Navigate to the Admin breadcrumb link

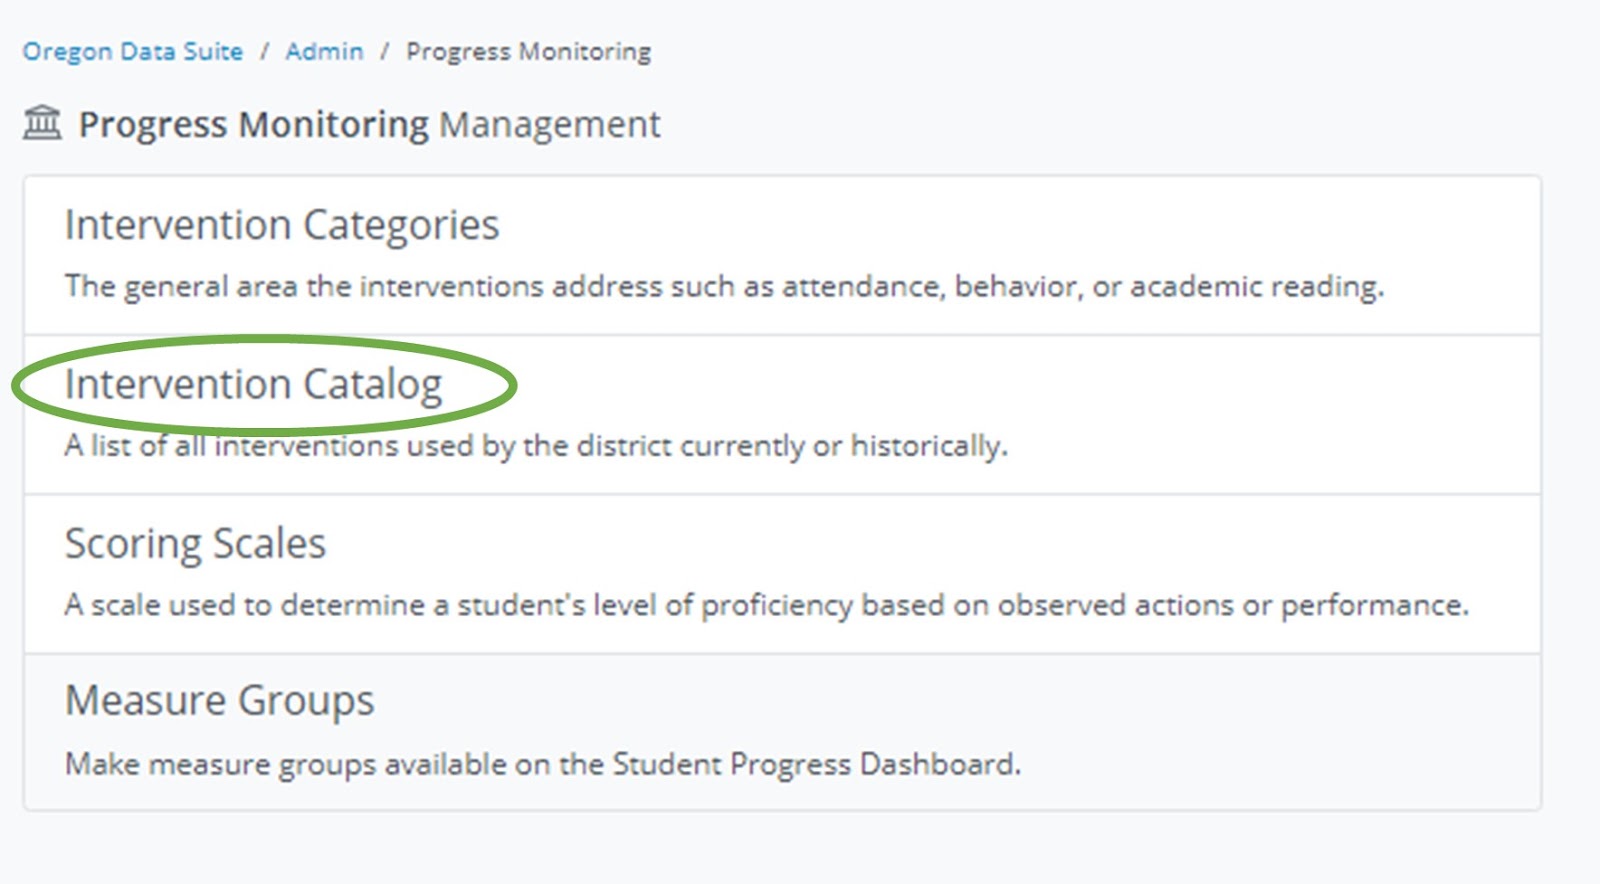[x=324, y=51]
